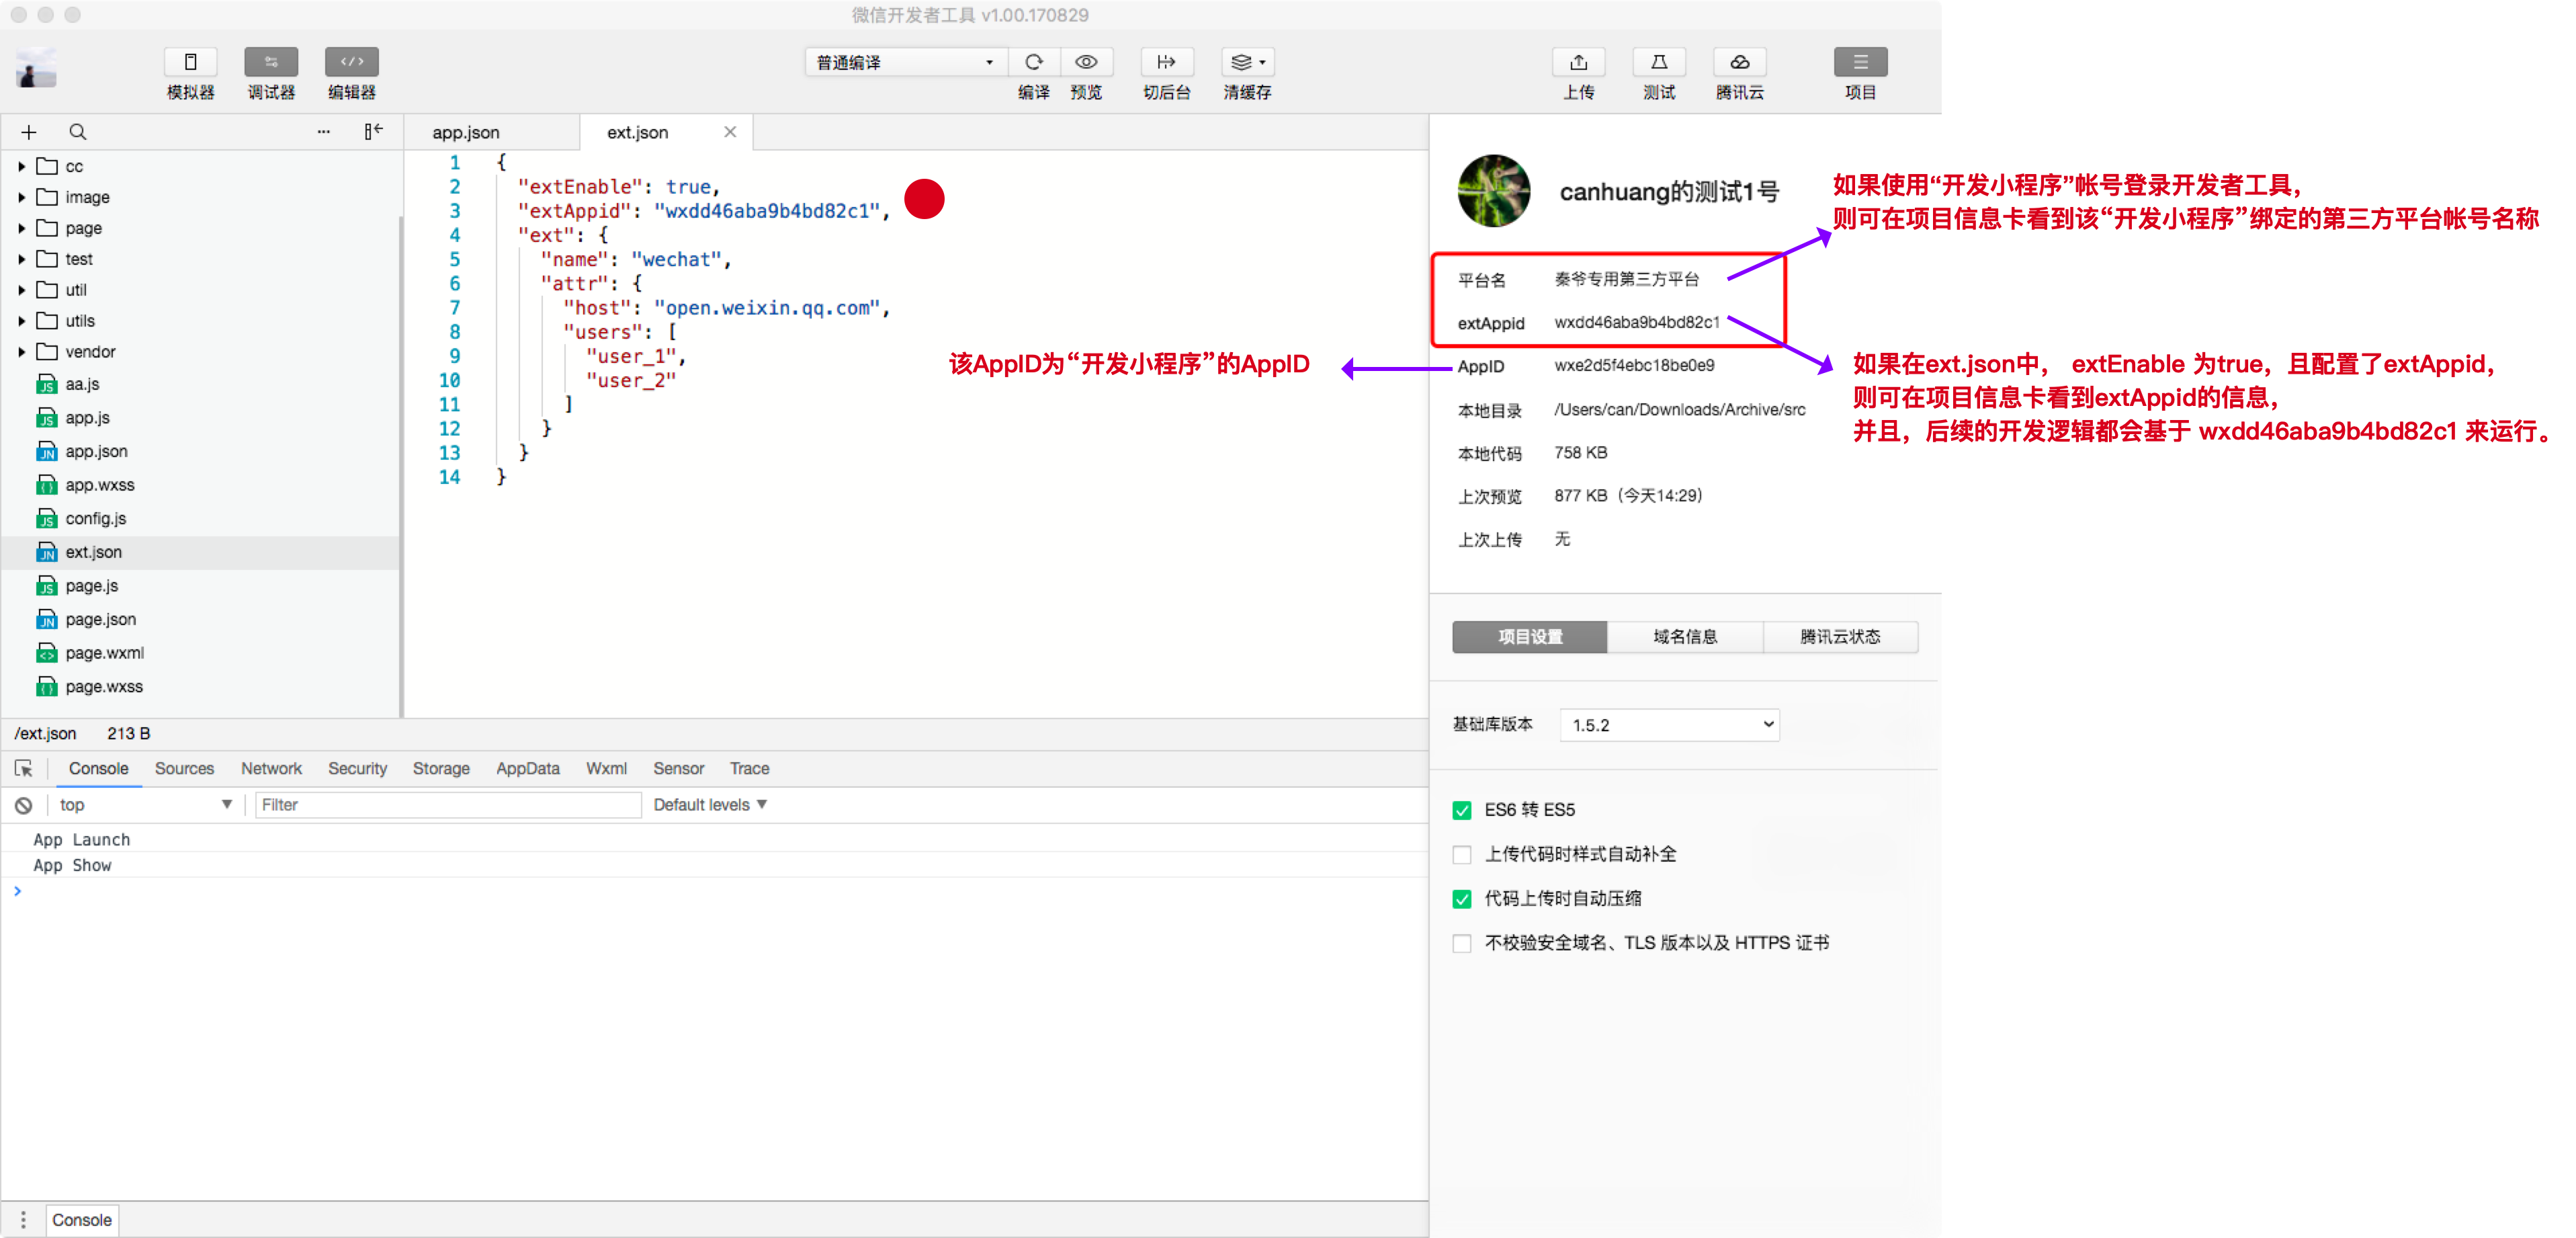Viewport: 2576px width, 1238px height.
Task: Switch to the Network tab
Action: pyautogui.click(x=271, y=768)
